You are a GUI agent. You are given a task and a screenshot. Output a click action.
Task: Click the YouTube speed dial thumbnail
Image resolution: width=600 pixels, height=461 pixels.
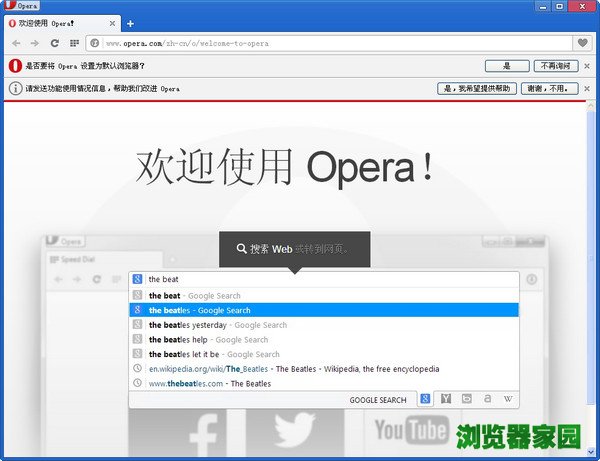[x=412, y=432]
